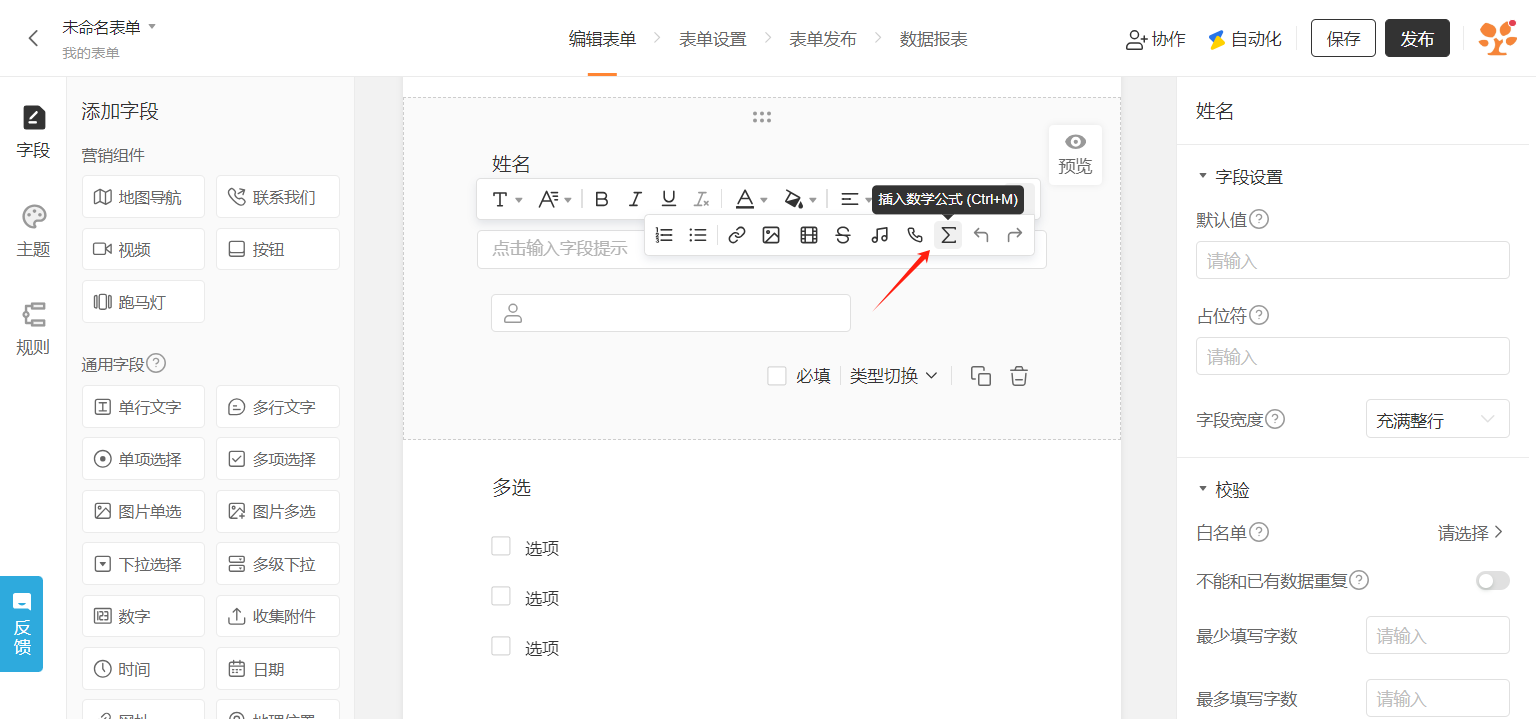
Task: Switch to the 编辑表单 tab
Action: tap(602, 39)
